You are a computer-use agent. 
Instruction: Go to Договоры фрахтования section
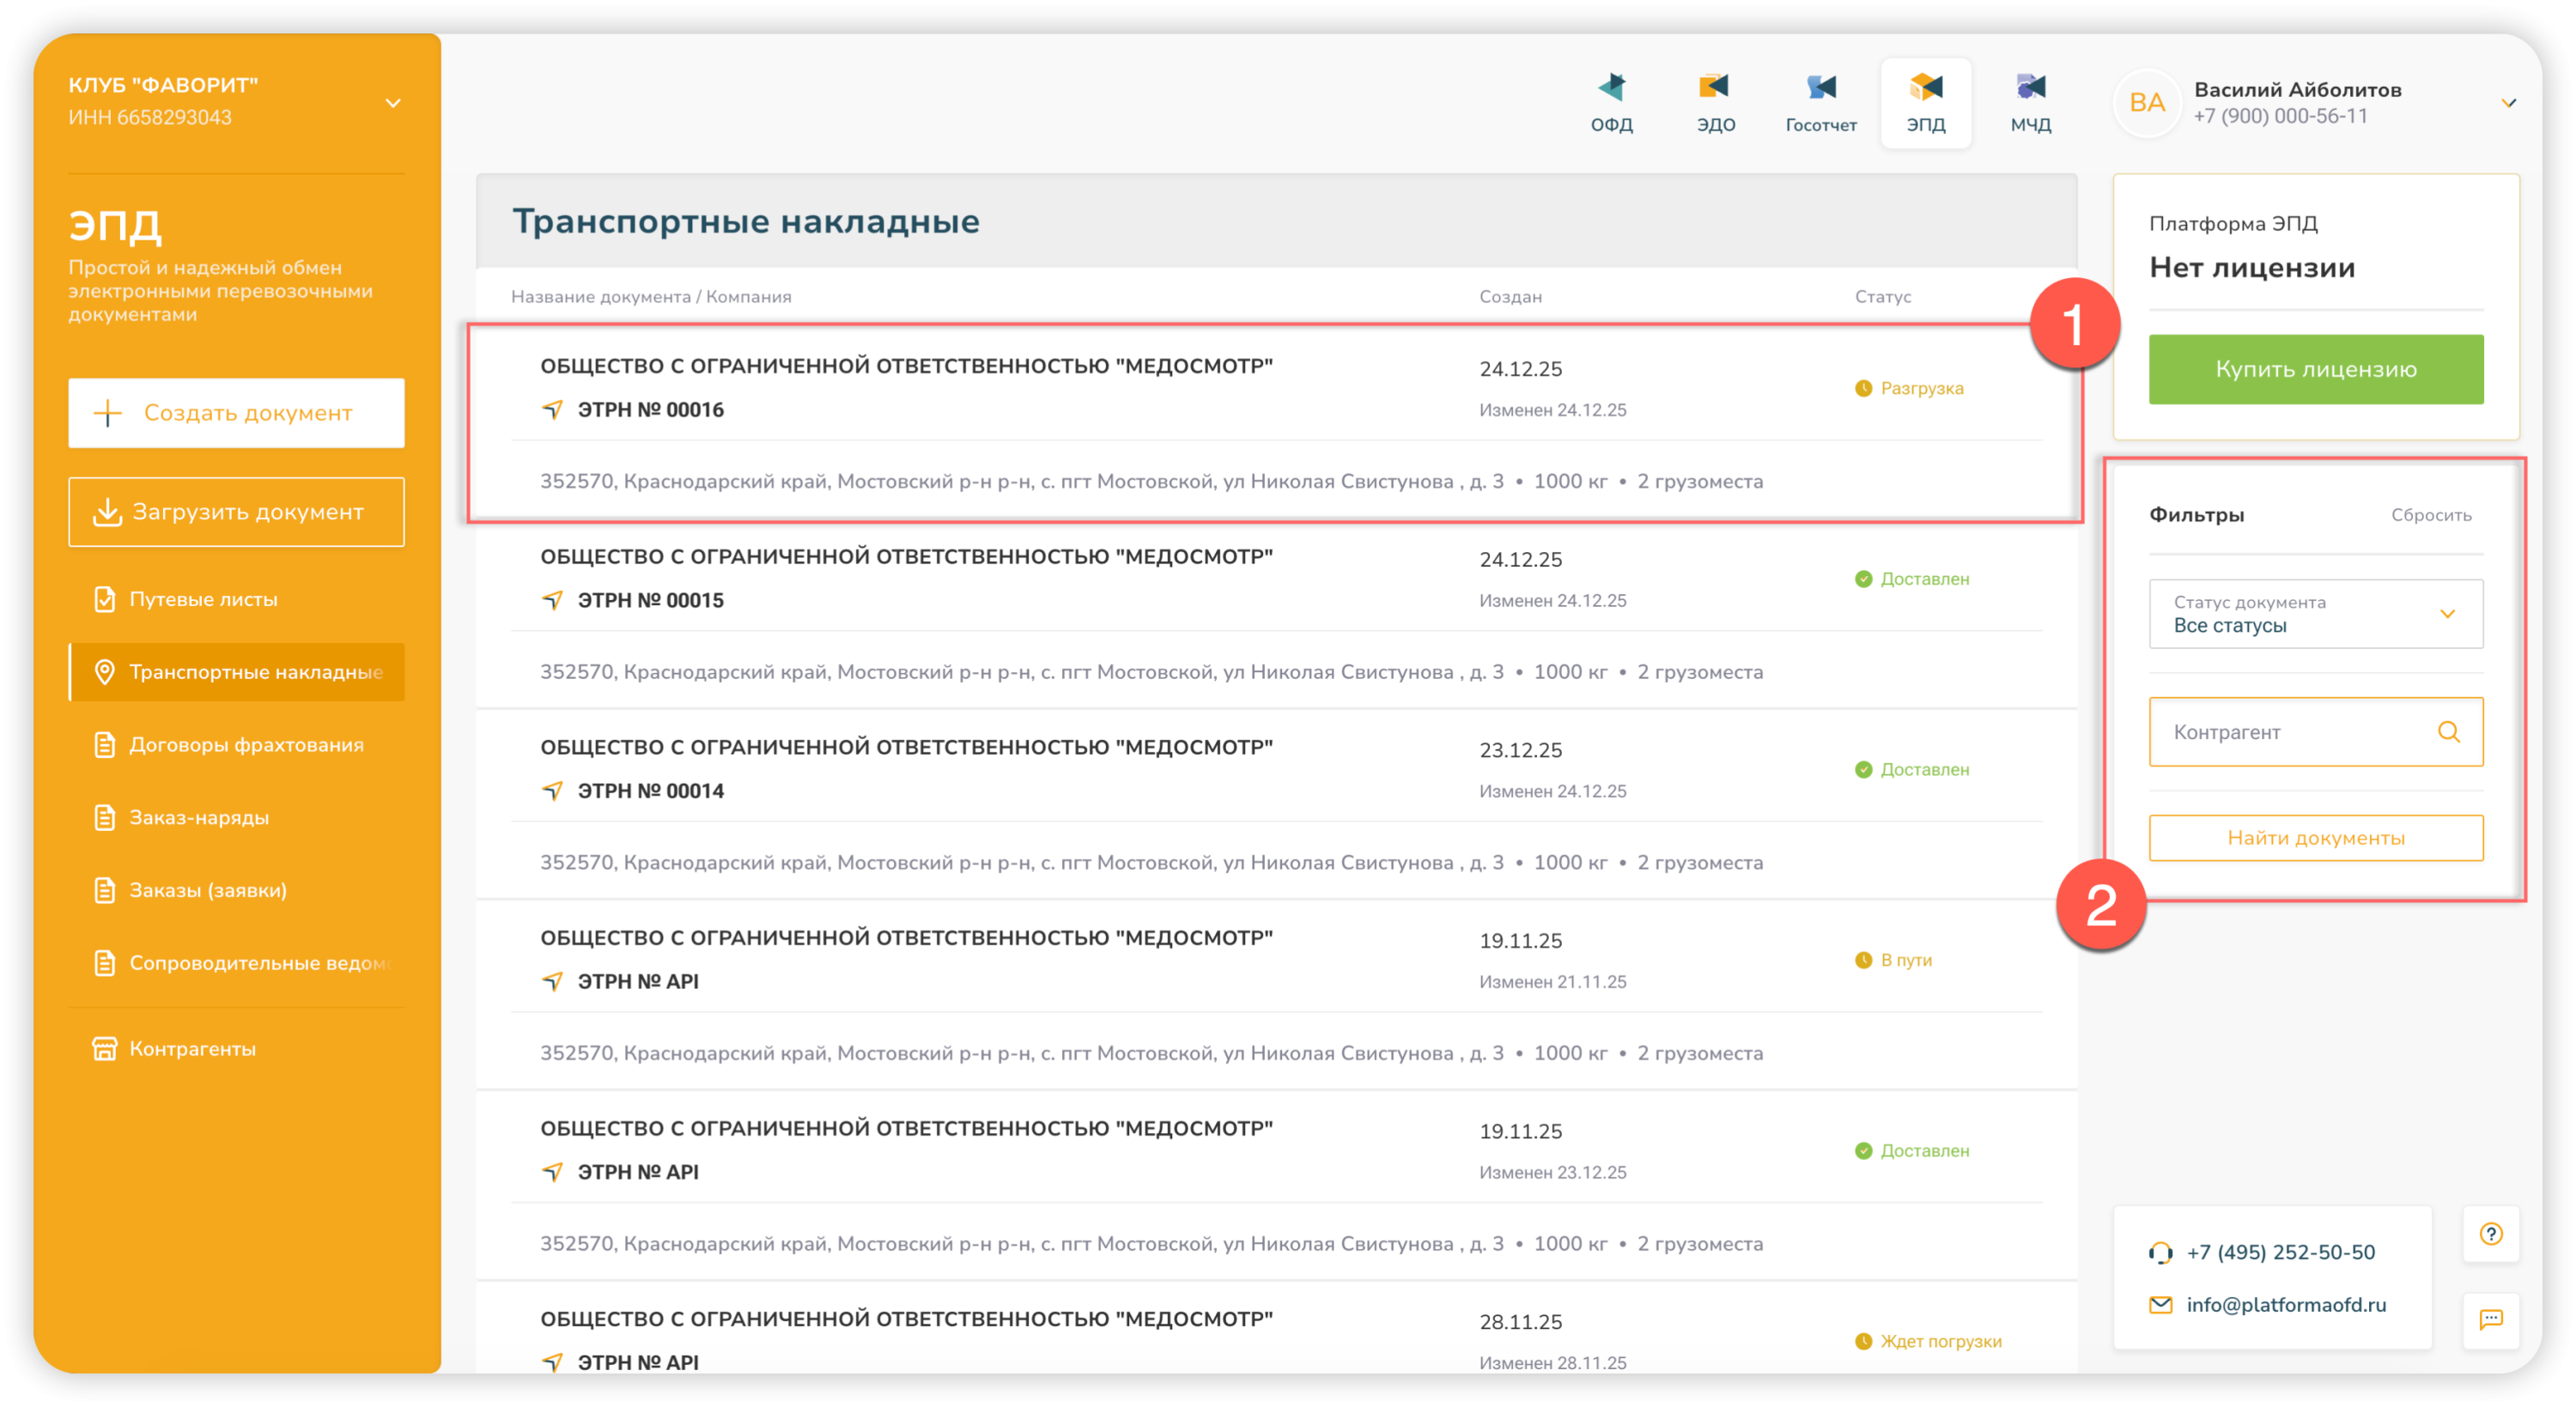tap(246, 745)
